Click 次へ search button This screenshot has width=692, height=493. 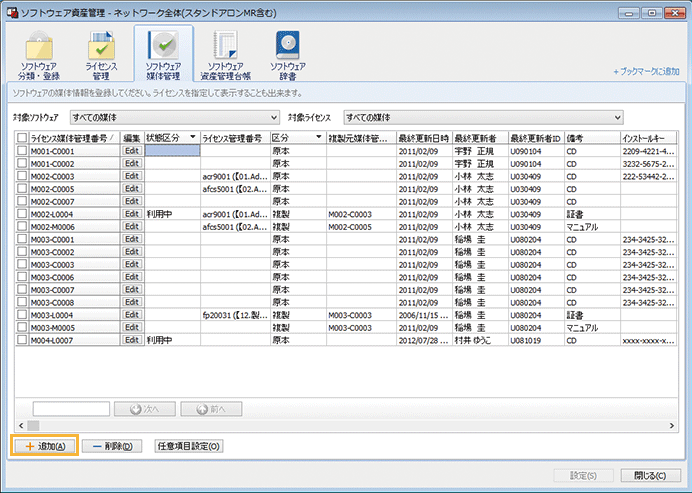click(145, 409)
